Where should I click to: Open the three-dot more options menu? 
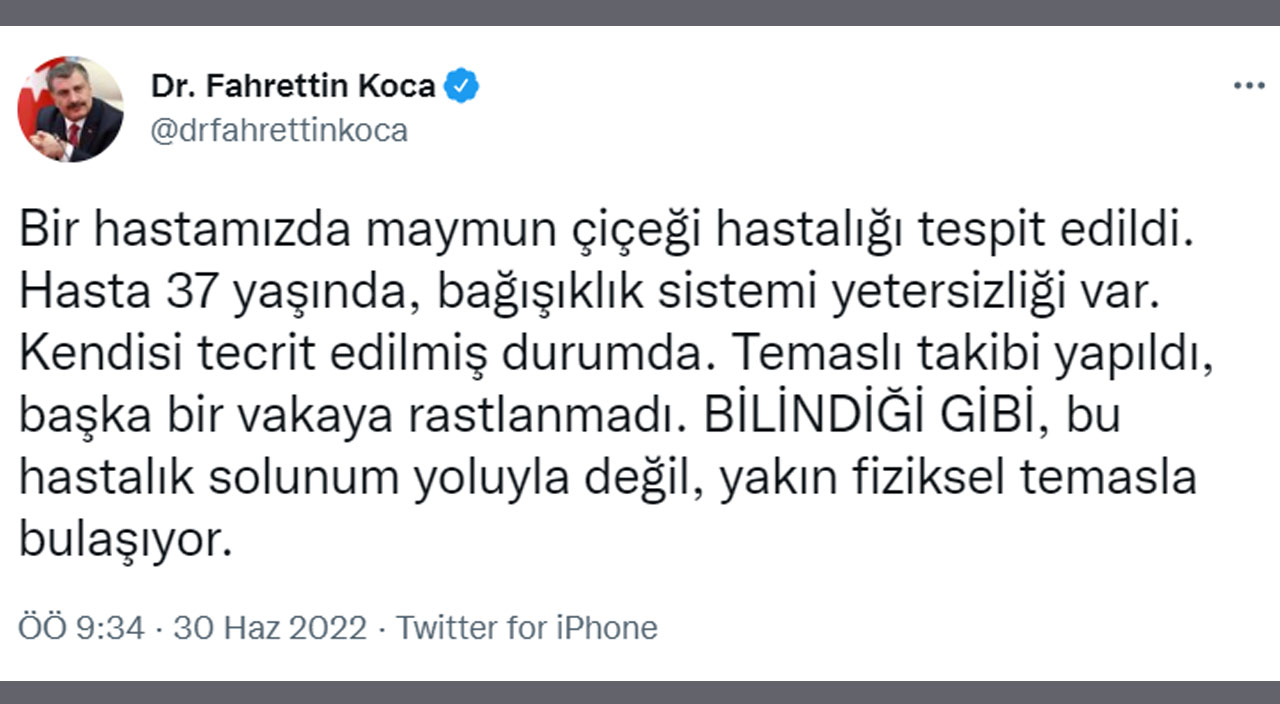coord(1249,86)
